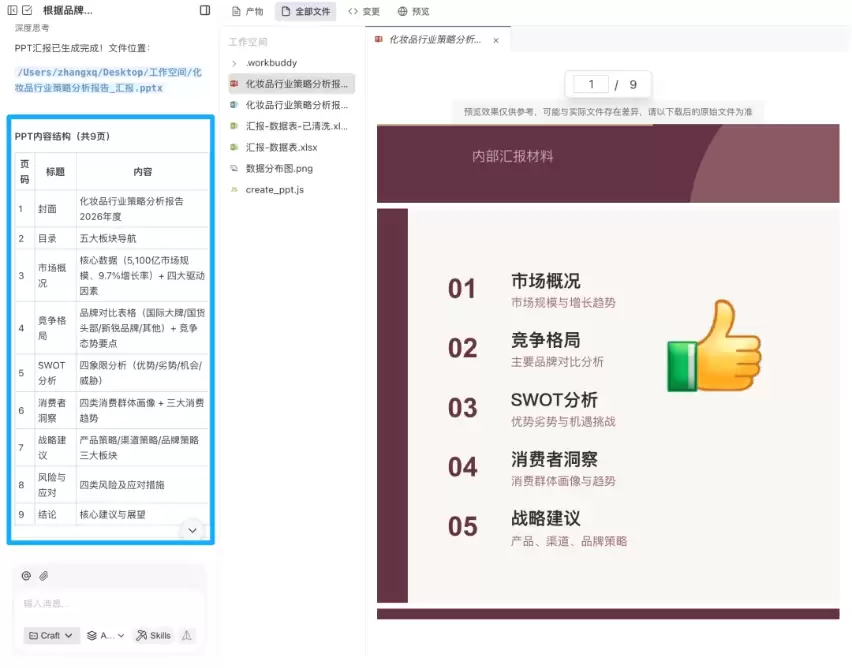Click 市场概况 heading in slide preview

[x=546, y=281]
